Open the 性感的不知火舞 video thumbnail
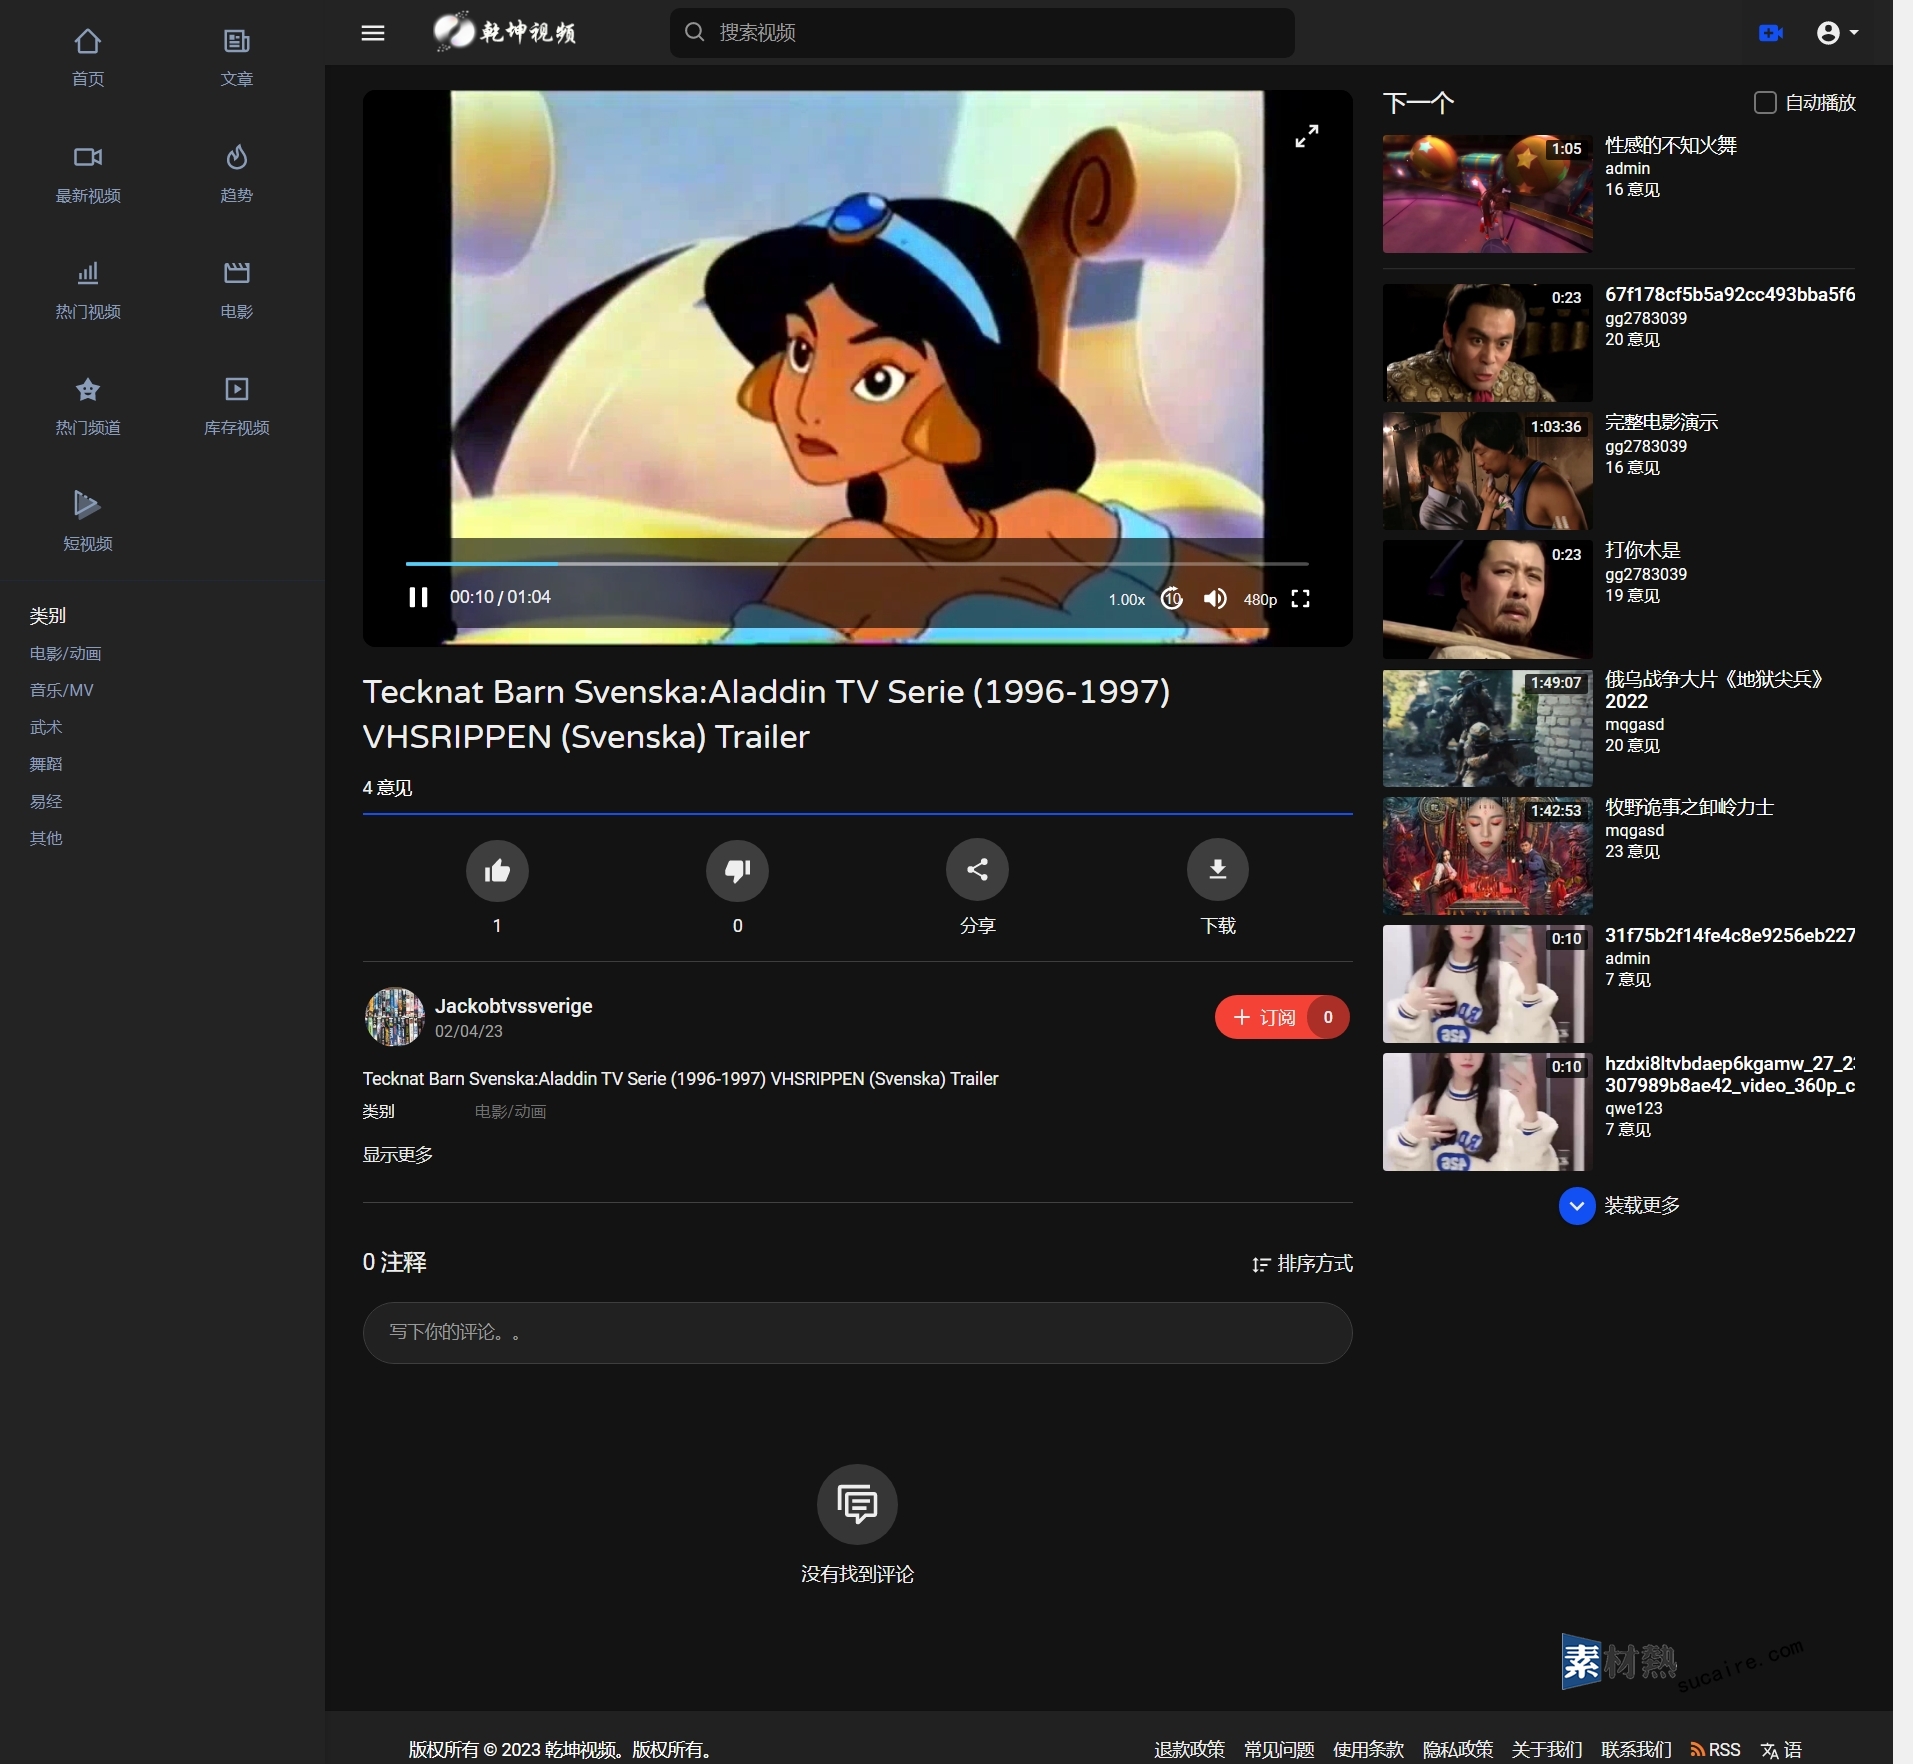1913x1764 pixels. pyautogui.click(x=1487, y=194)
